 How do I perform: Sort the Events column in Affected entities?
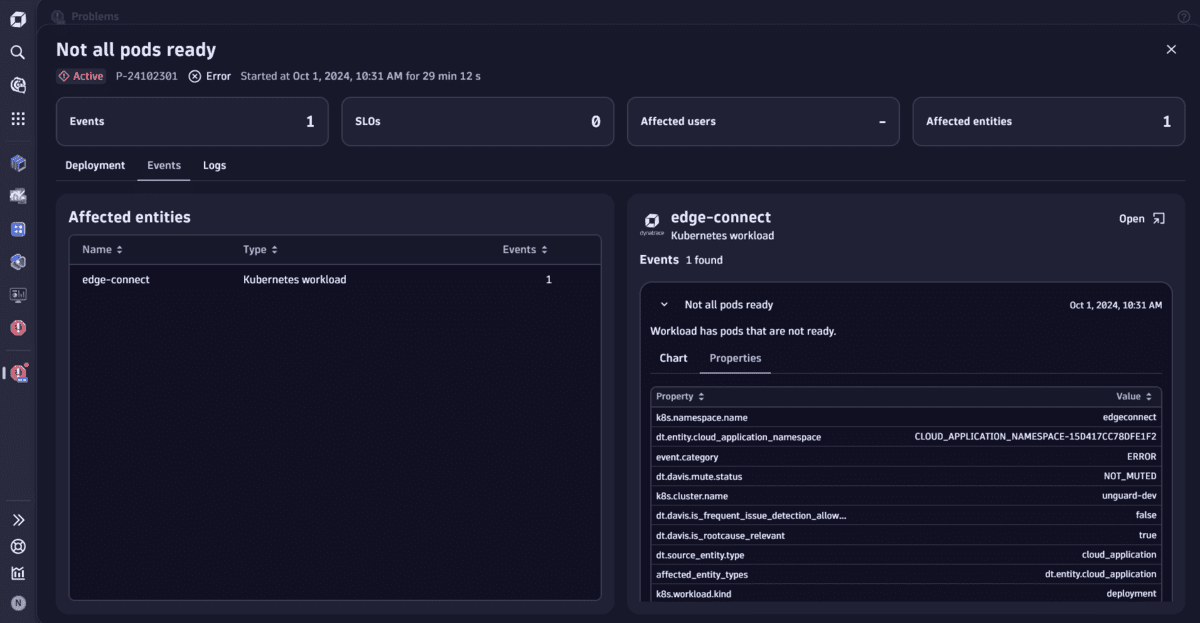click(x=542, y=249)
